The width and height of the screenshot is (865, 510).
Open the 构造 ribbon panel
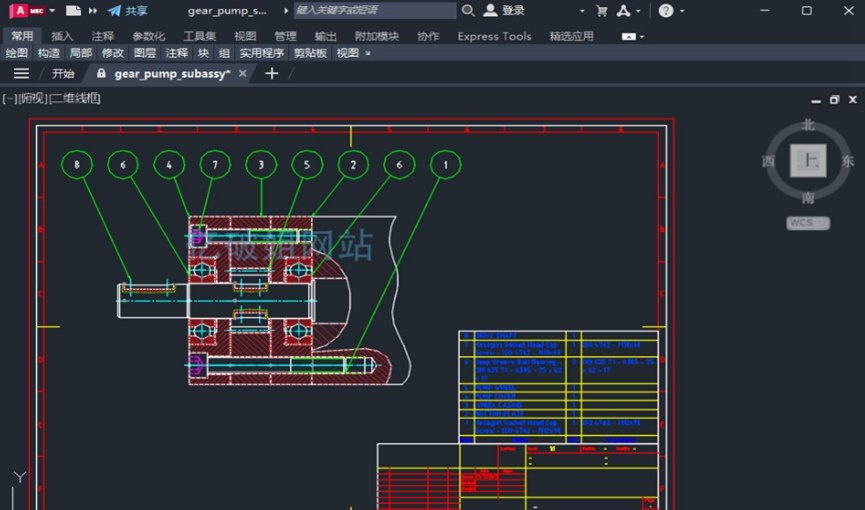49,53
